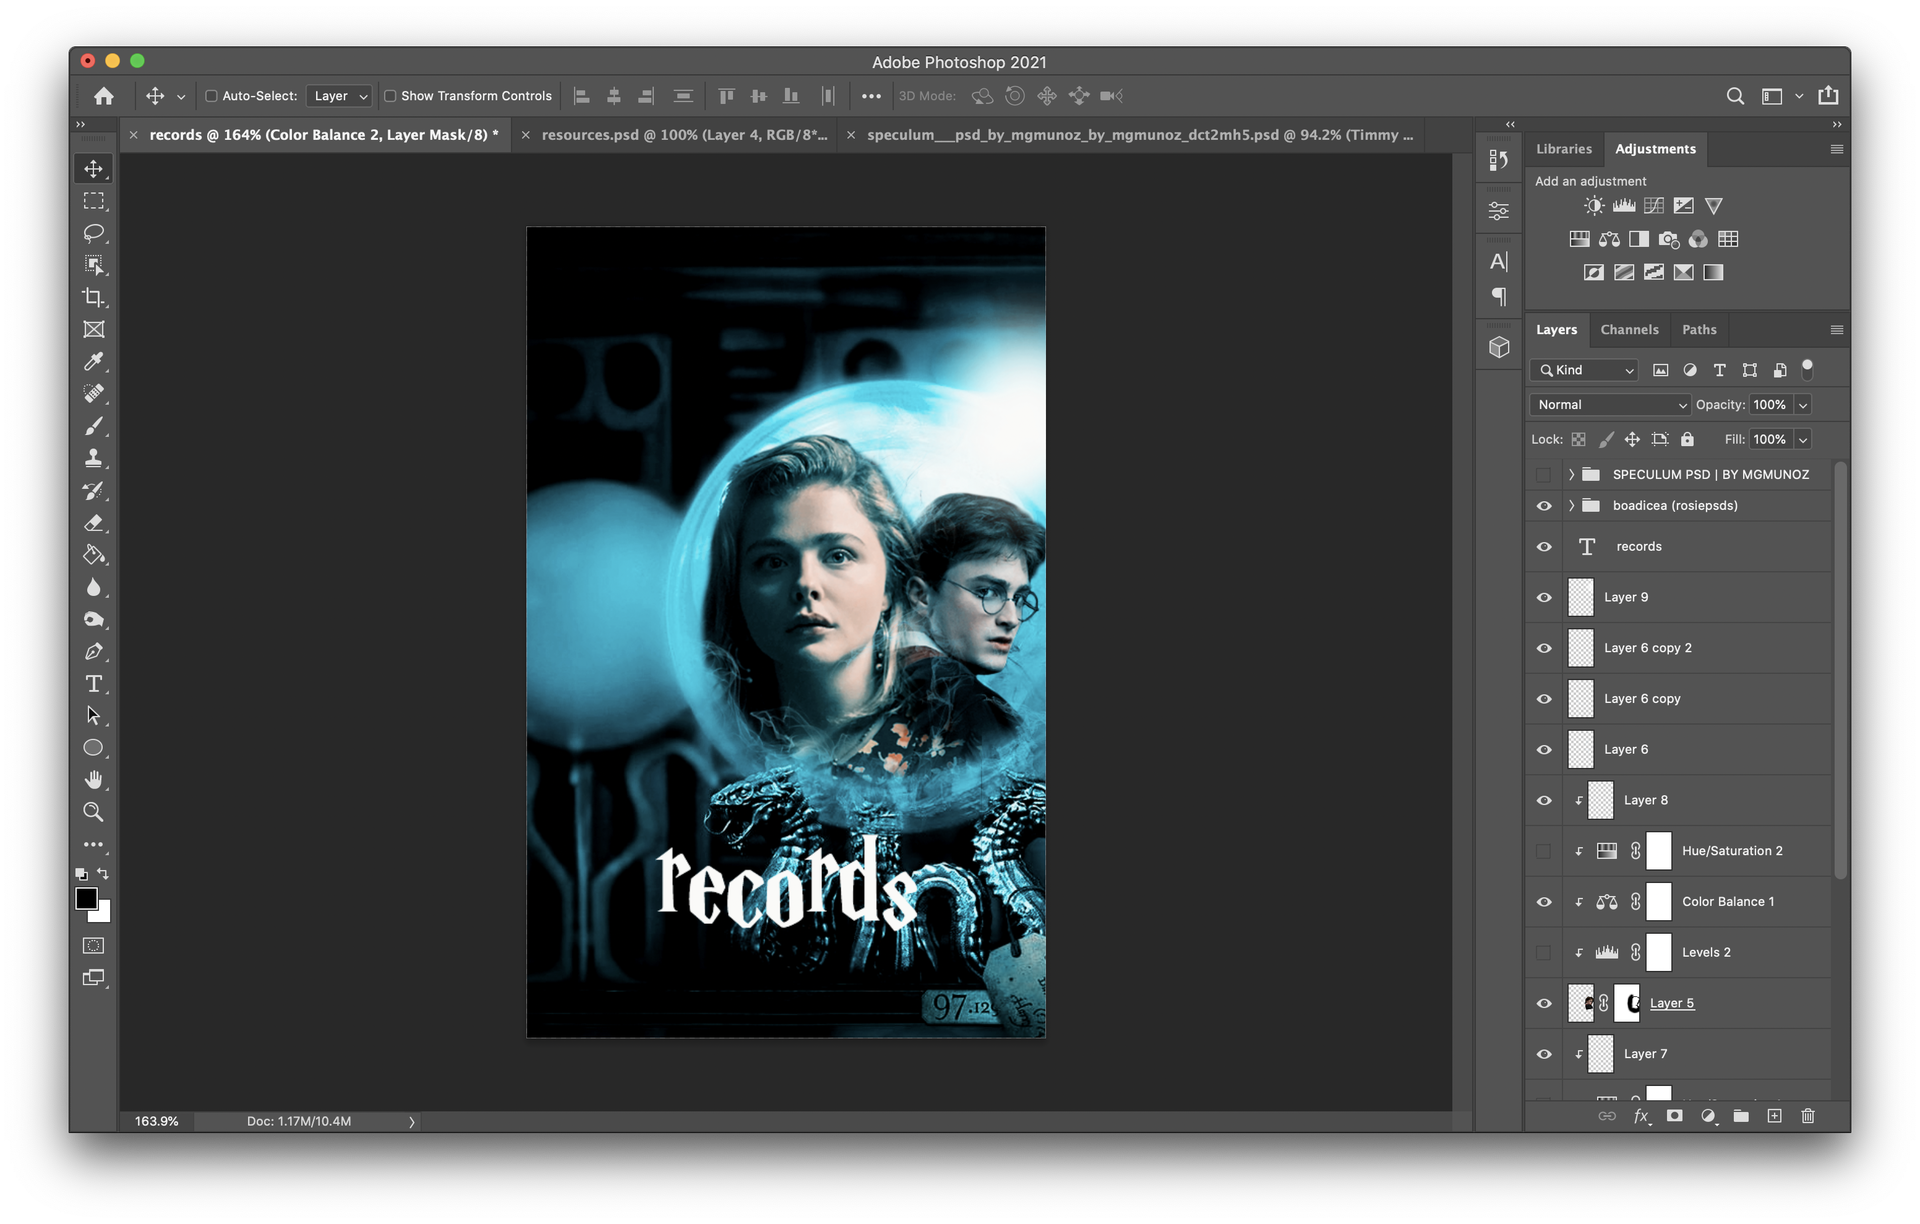
Task: Hide the records text layer
Action: pyautogui.click(x=1543, y=546)
